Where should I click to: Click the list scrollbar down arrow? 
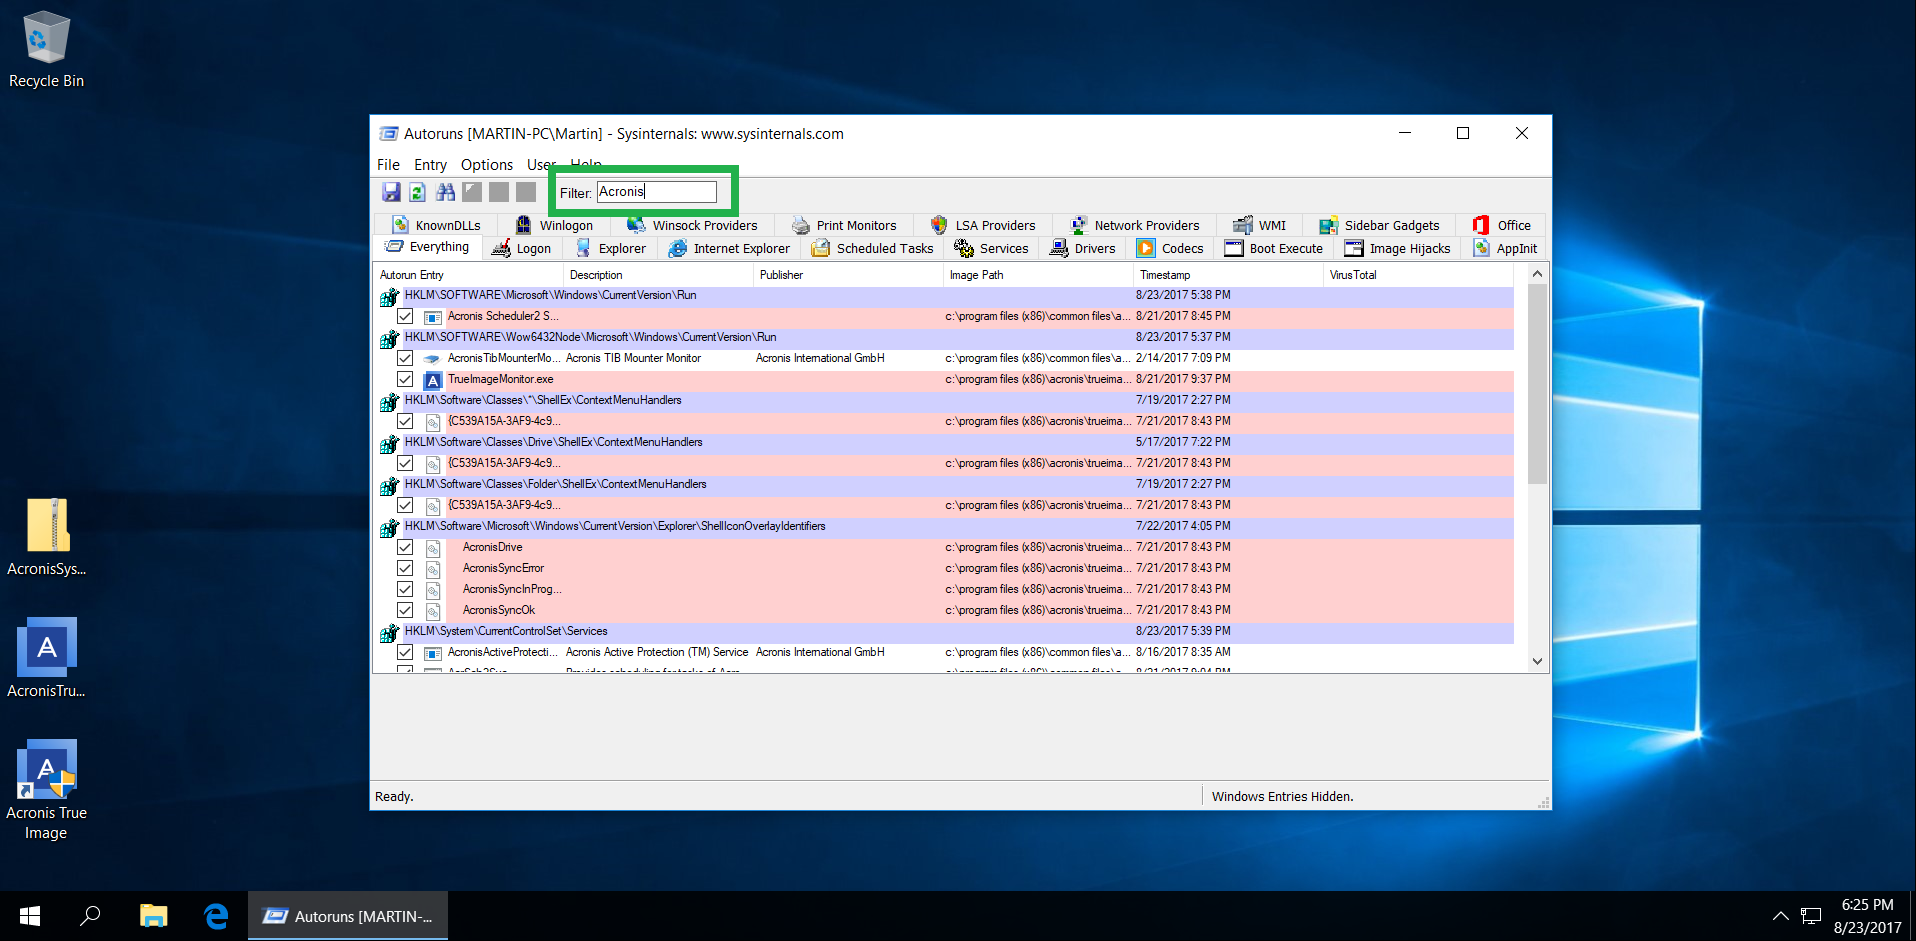click(1537, 661)
